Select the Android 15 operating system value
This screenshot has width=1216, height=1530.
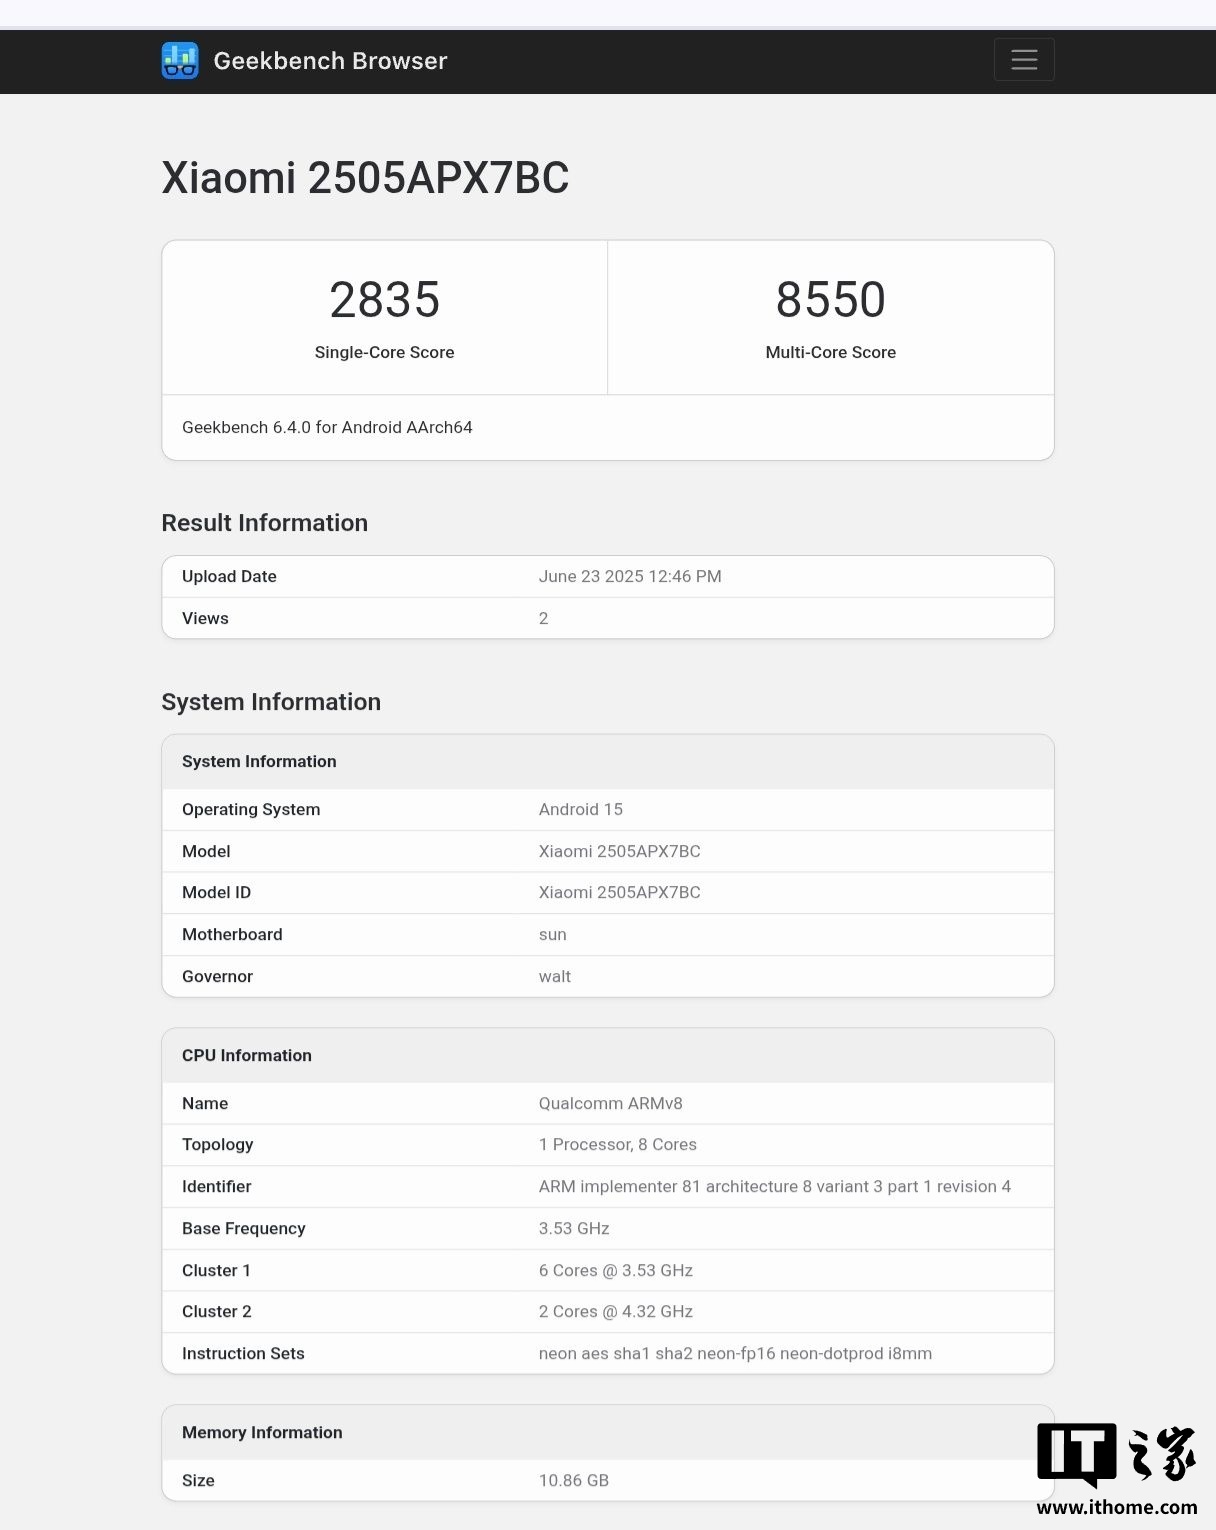click(x=580, y=809)
